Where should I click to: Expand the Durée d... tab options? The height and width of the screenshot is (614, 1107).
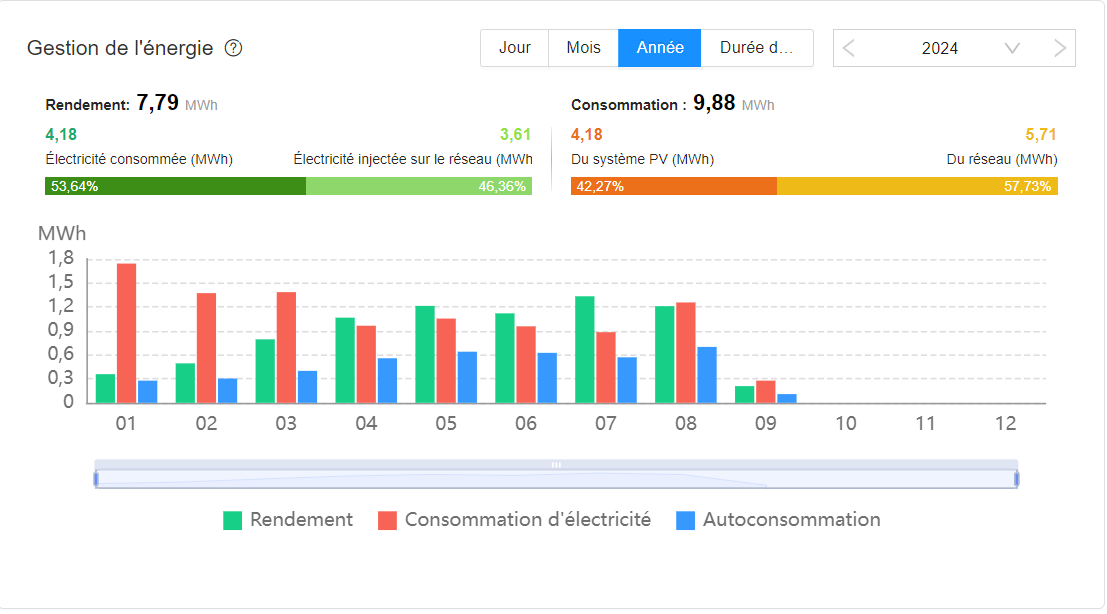tap(757, 47)
